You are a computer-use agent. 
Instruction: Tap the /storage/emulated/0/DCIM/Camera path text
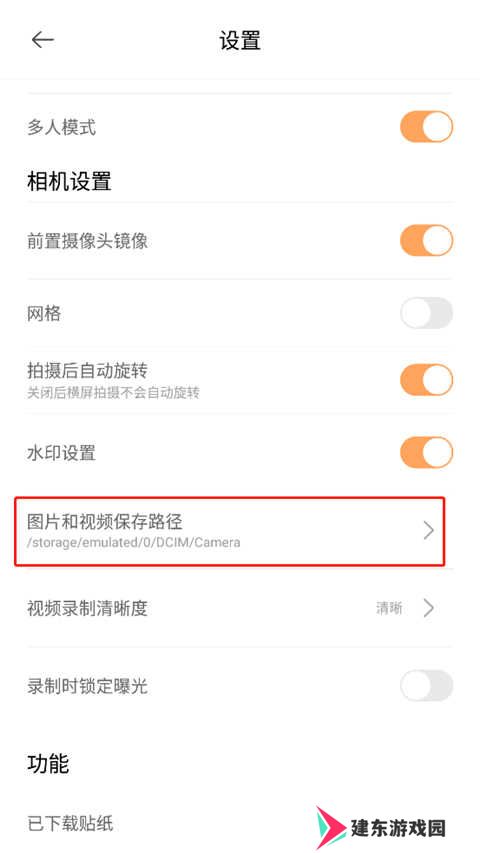click(134, 542)
